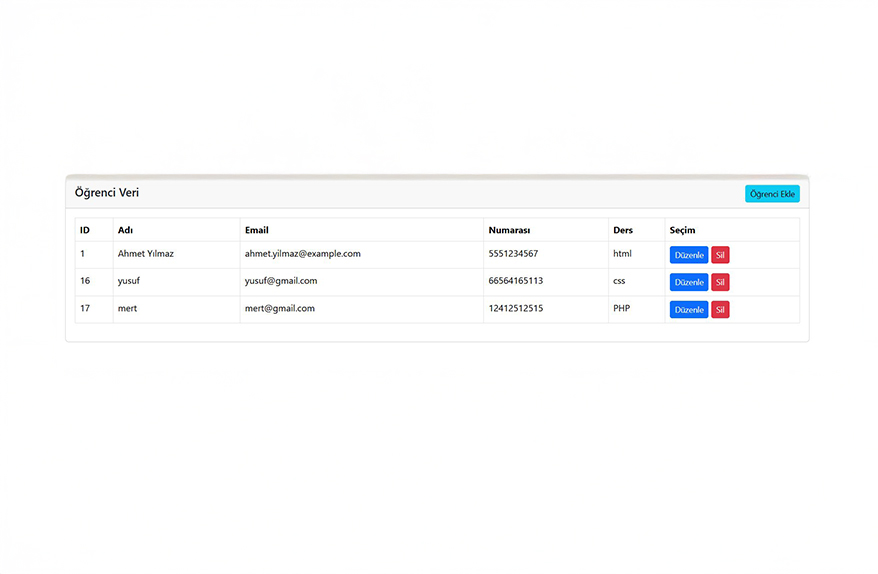Screen dimensions: 878x574
Task: Delete Ahmet Yılmaz with the Sil button
Action: tap(720, 255)
